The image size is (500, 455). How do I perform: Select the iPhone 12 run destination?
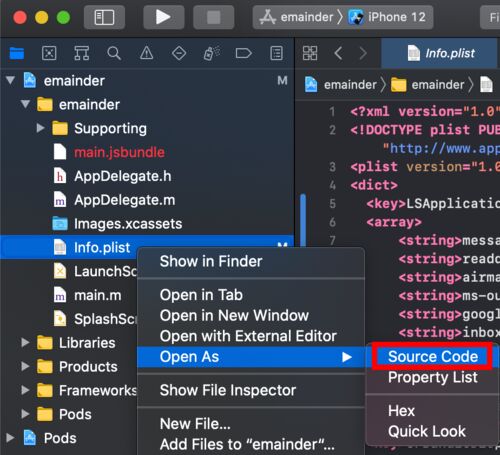pos(388,17)
